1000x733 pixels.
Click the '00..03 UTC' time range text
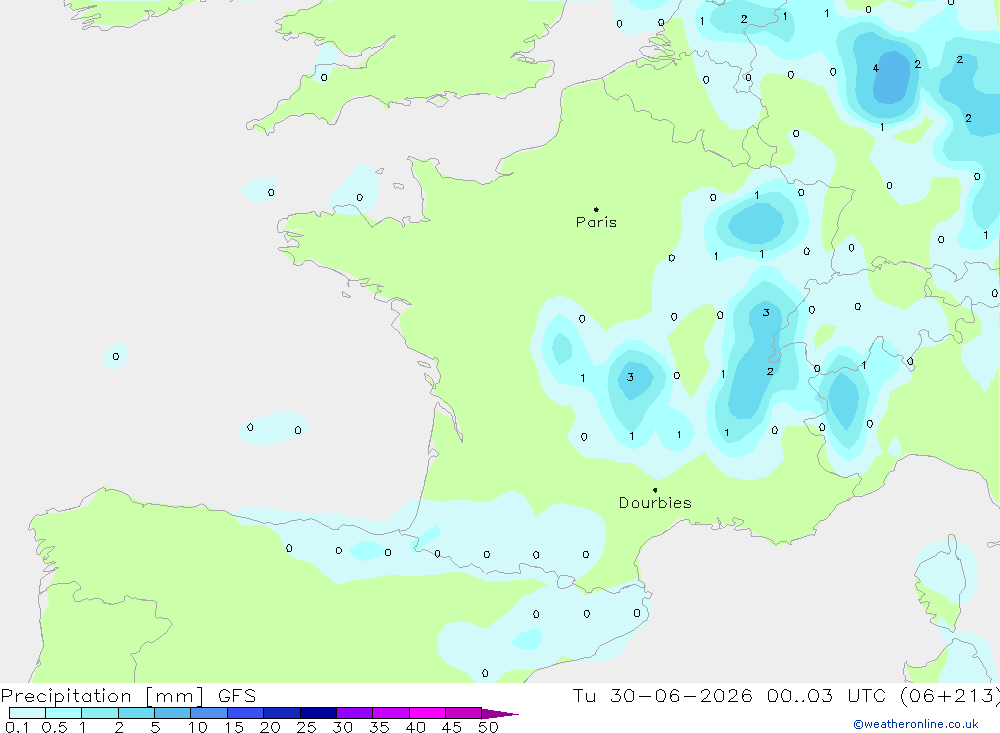826,695
